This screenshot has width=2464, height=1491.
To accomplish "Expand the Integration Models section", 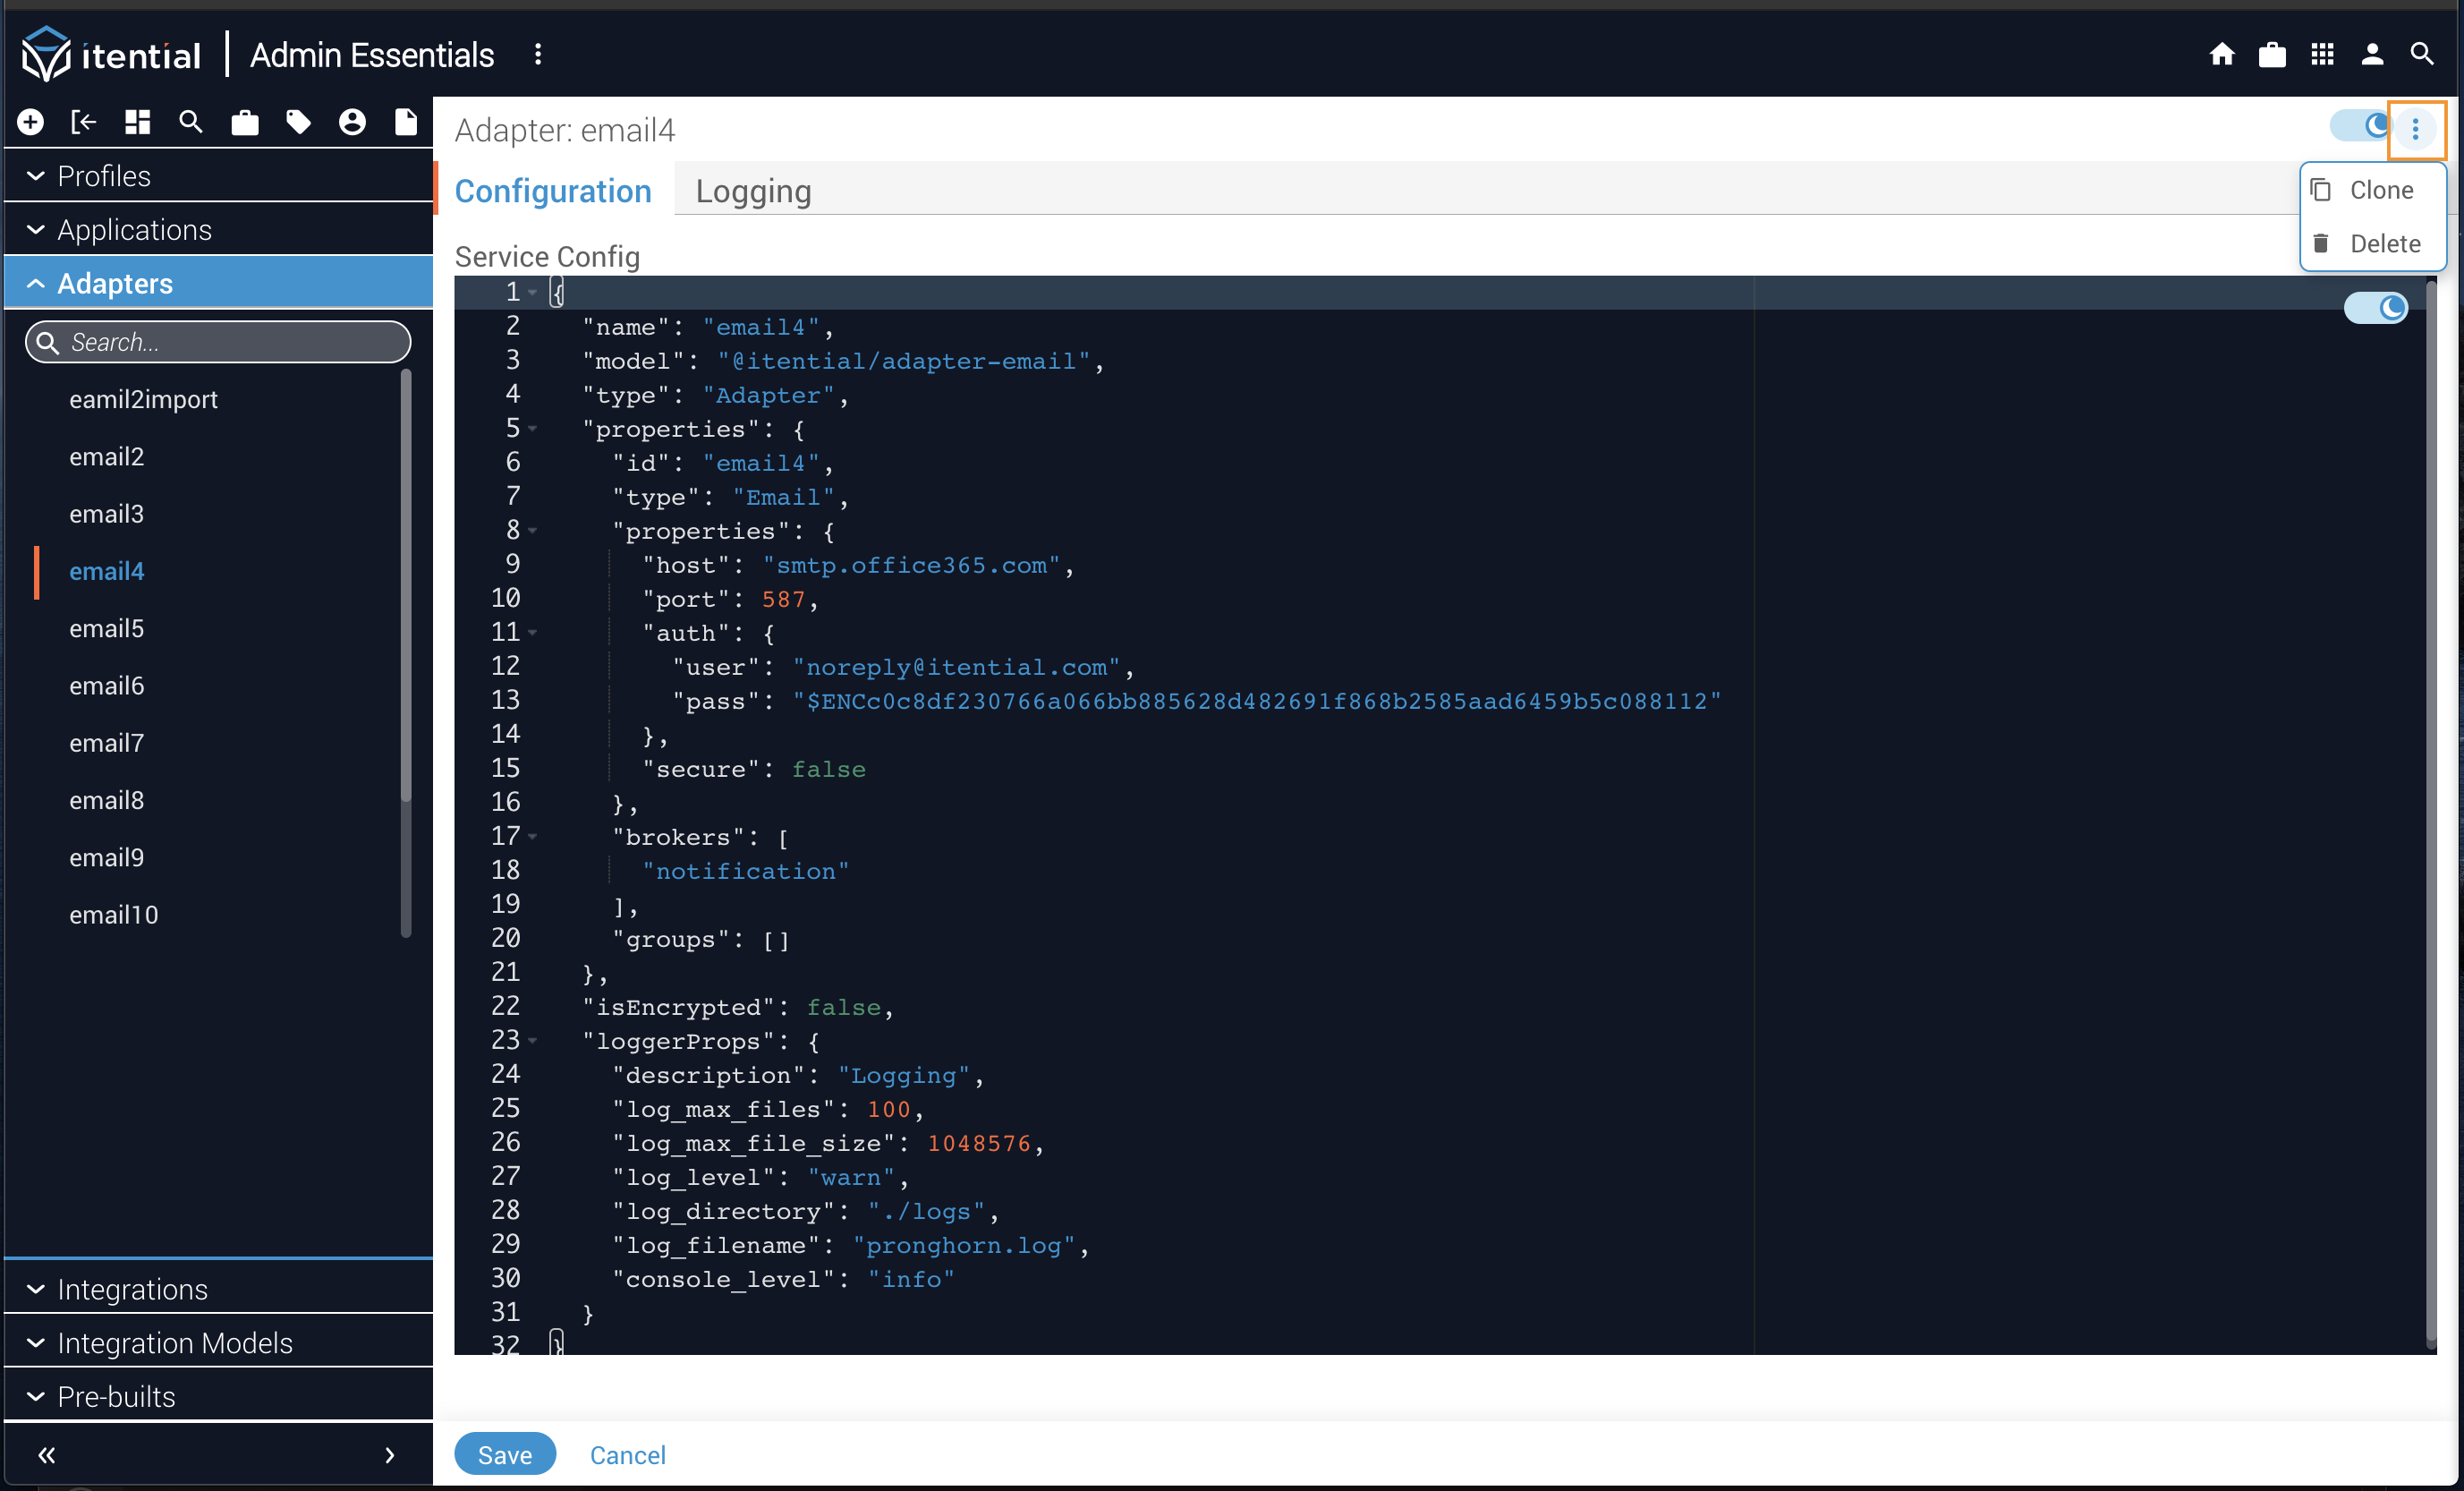I will (174, 1342).
